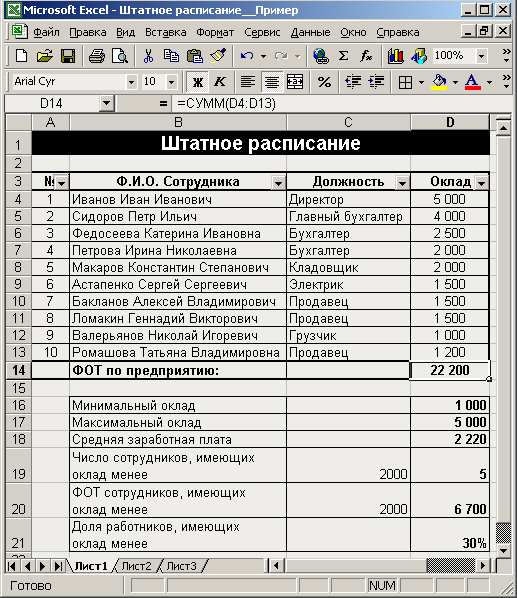Expand the Name Box dropdown
Viewport: 517px width, 598px height.
click(106, 103)
